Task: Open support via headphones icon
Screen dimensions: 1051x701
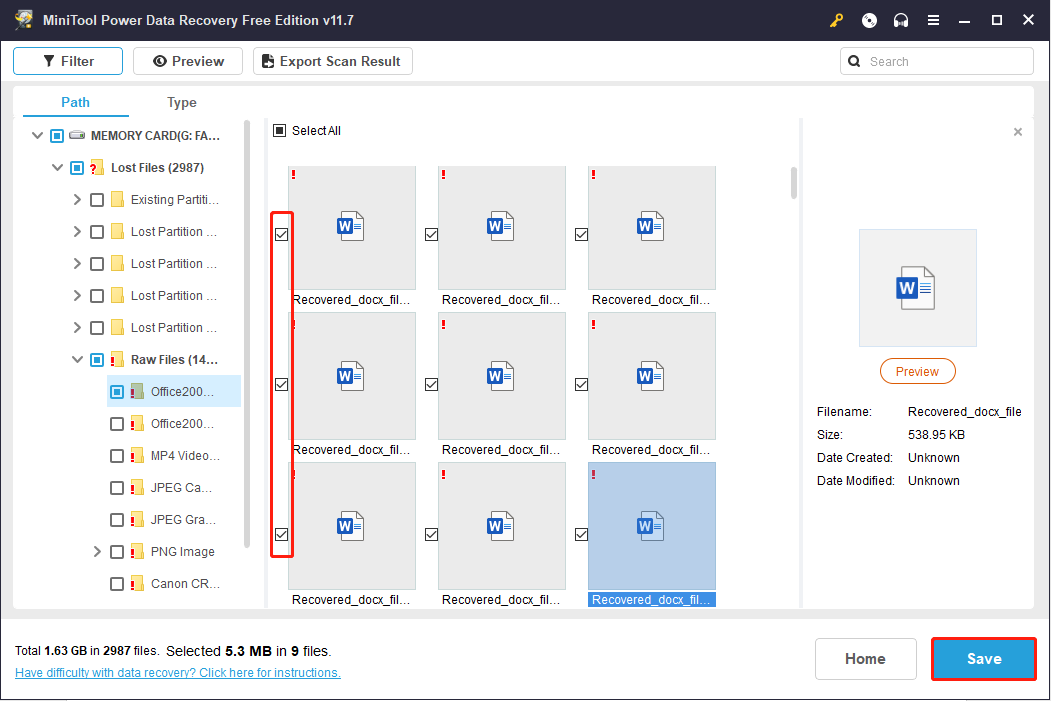Action: (901, 20)
